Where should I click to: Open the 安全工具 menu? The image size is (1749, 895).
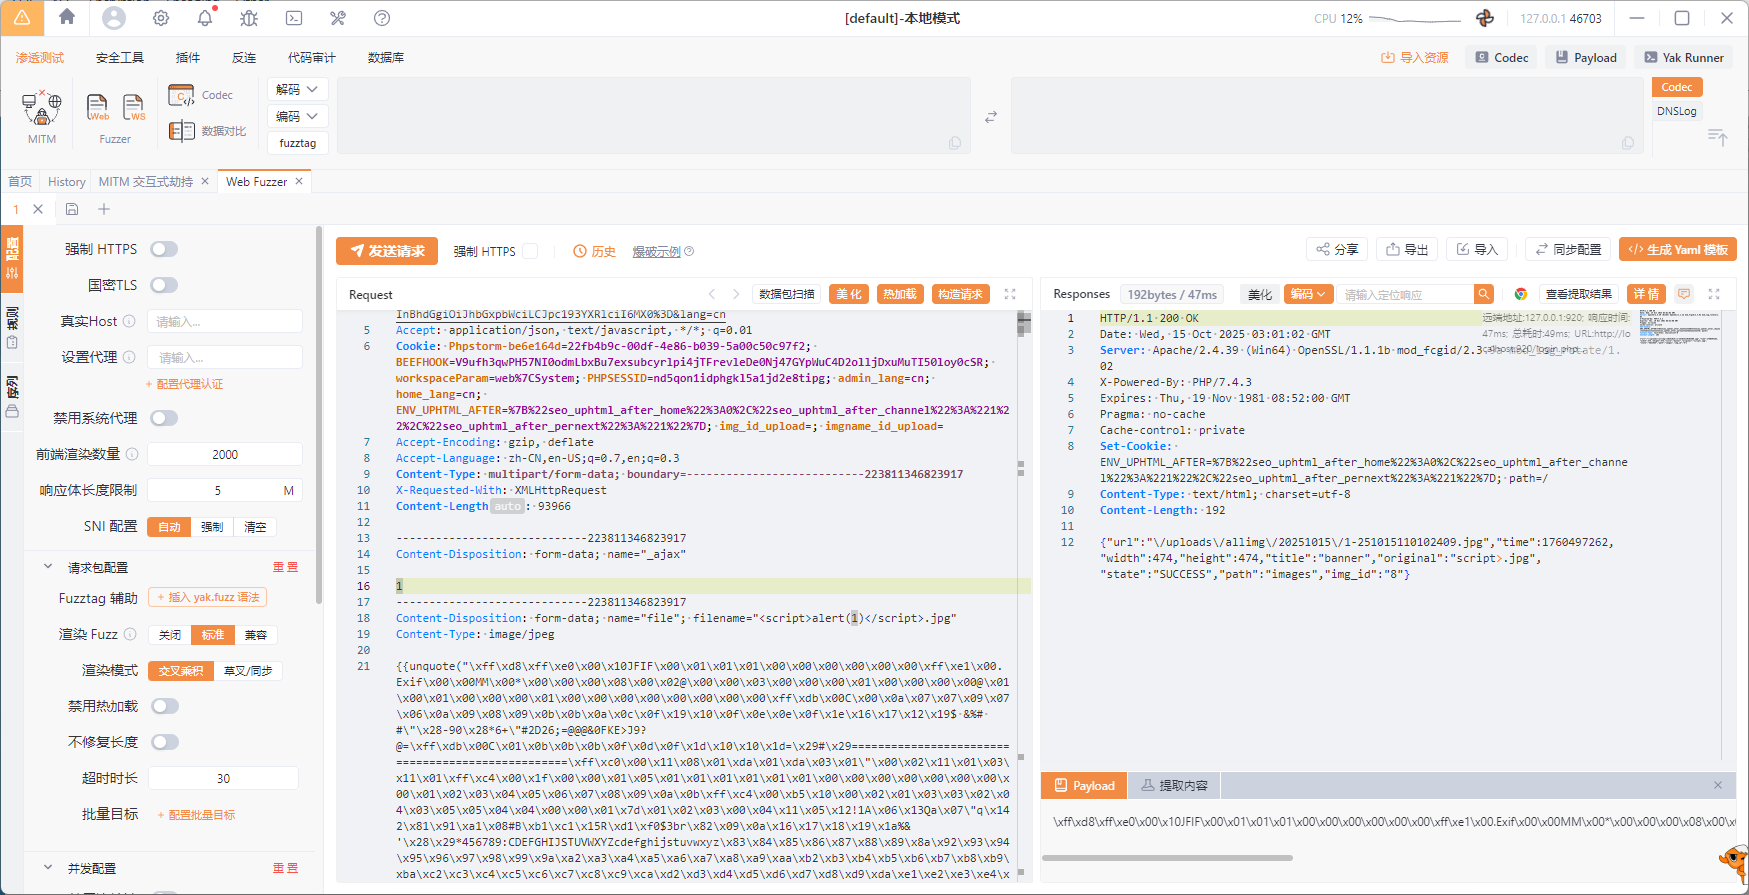pos(119,58)
